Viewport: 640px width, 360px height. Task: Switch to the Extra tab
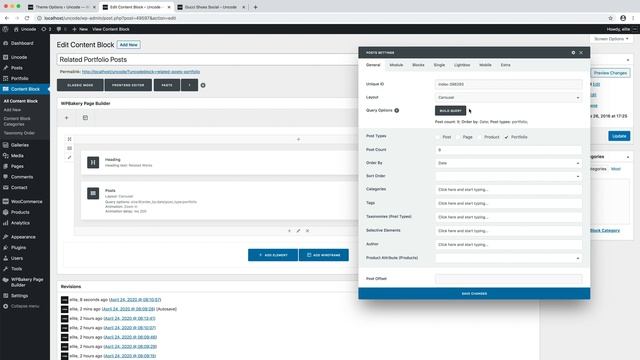click(x=505, y=65)
